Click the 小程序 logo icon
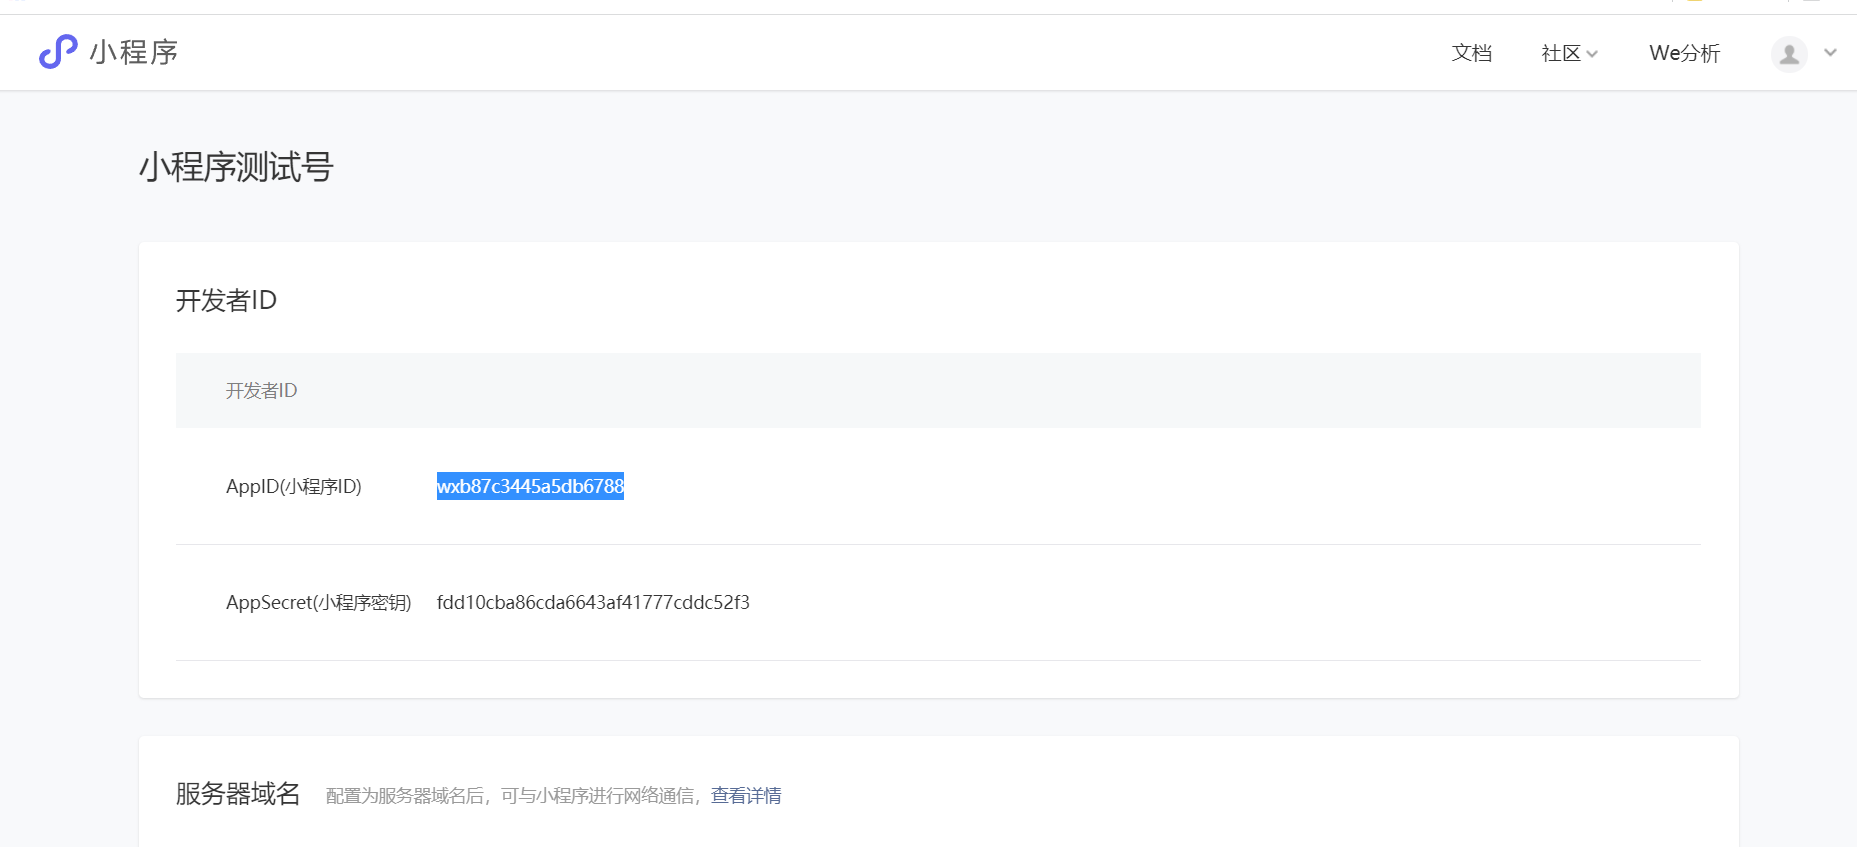 58,52
